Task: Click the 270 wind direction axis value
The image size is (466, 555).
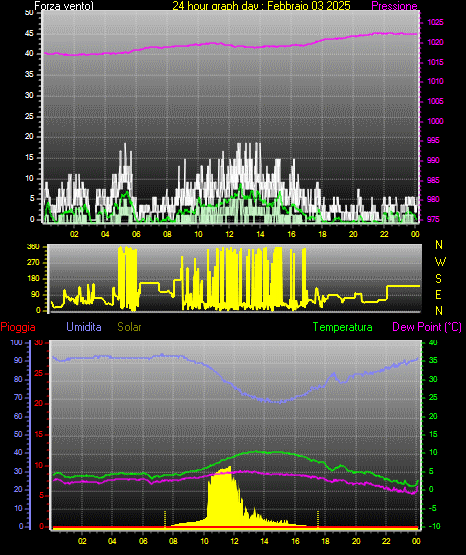Action: tap(34, 263)
